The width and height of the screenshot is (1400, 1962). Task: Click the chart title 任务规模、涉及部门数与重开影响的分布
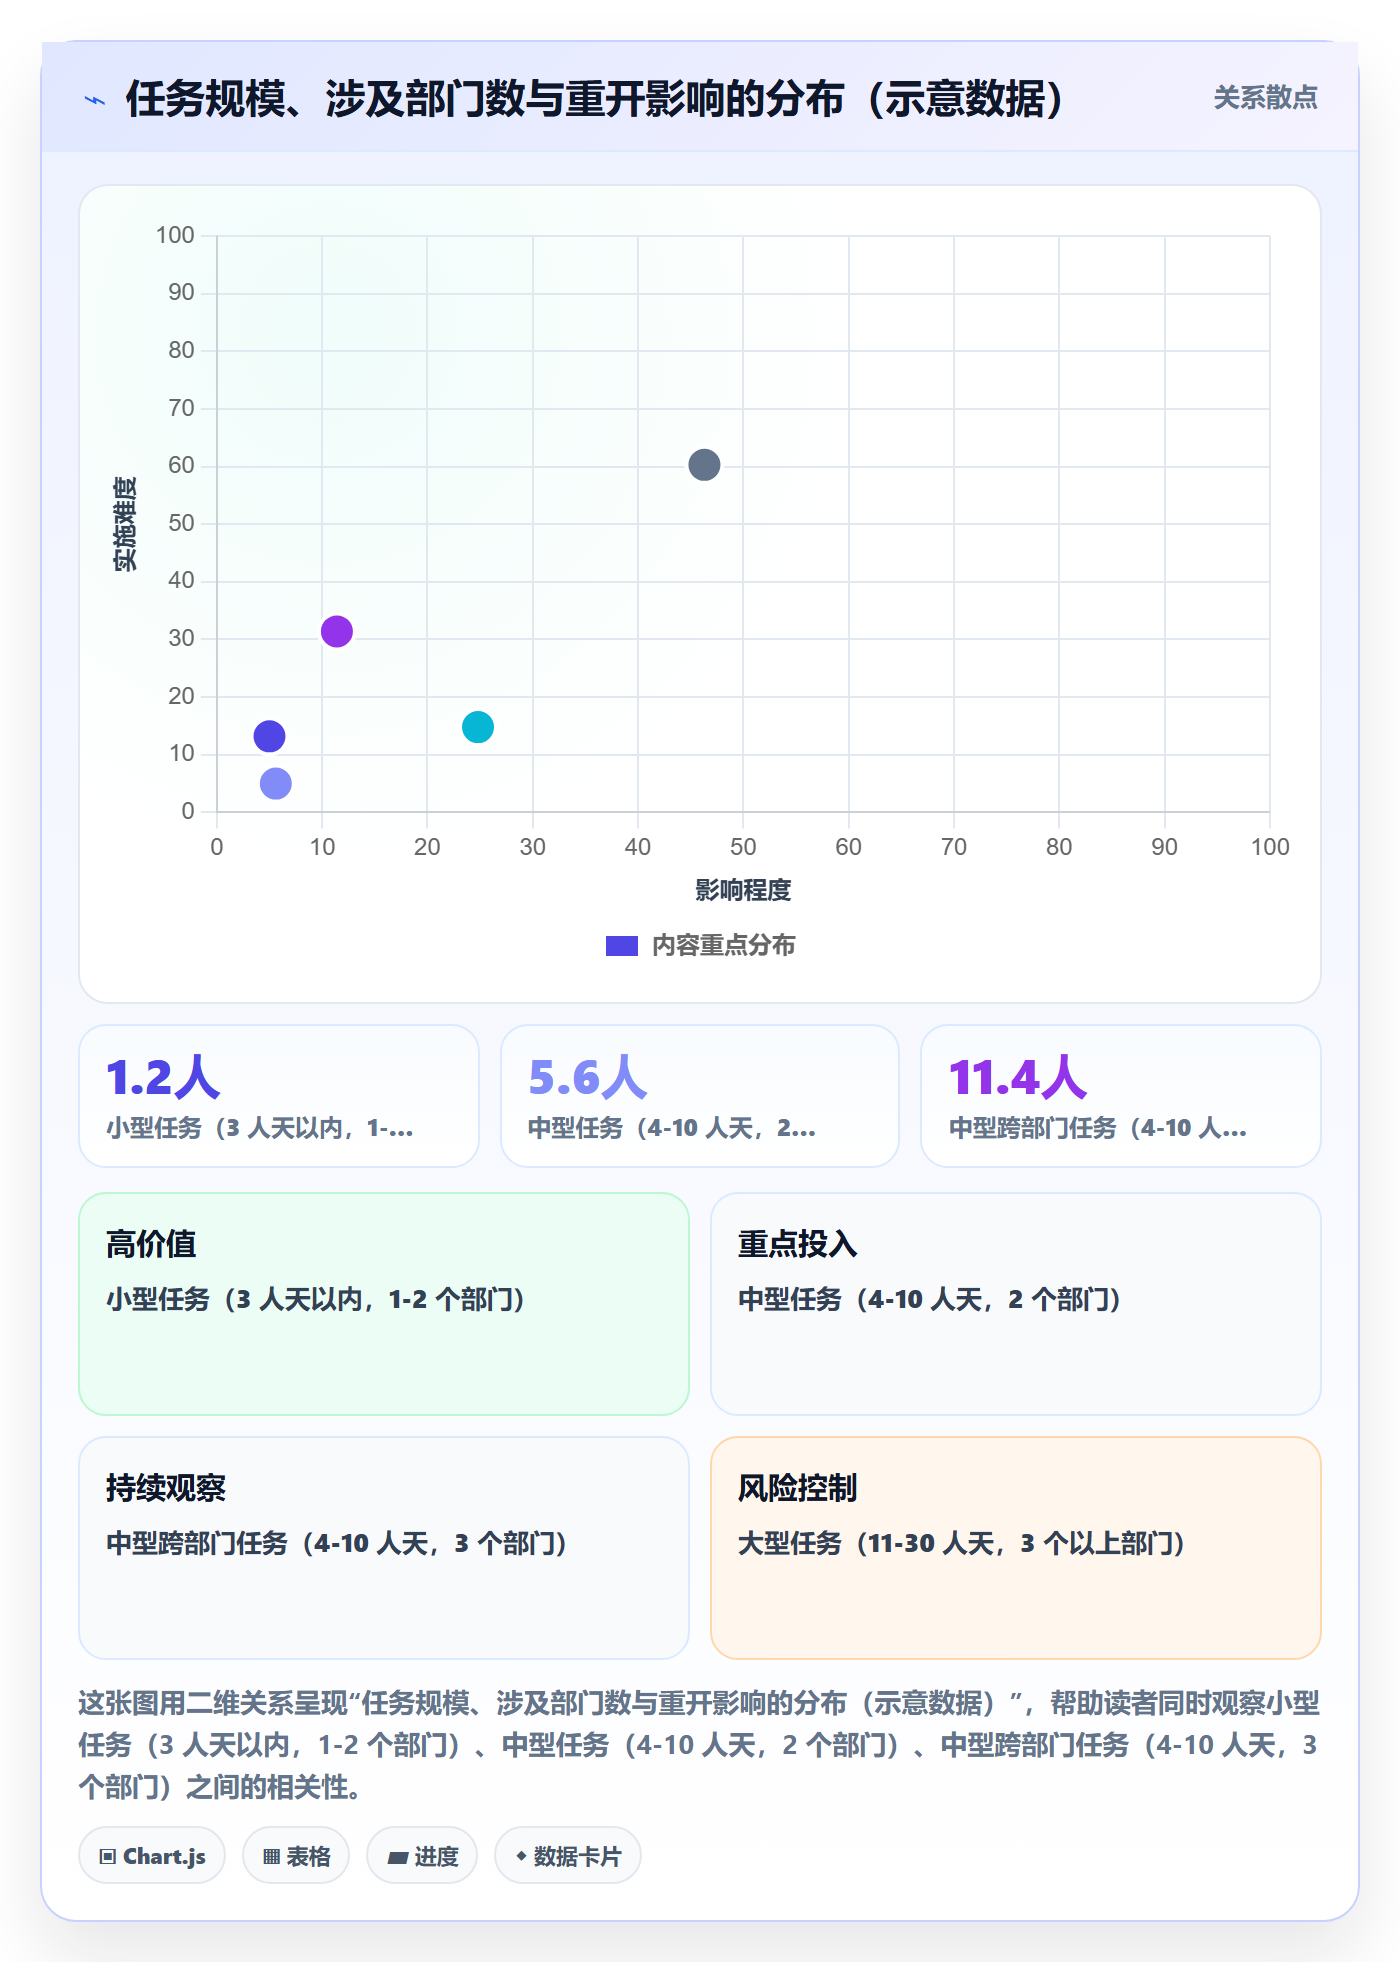click(595, 99)
